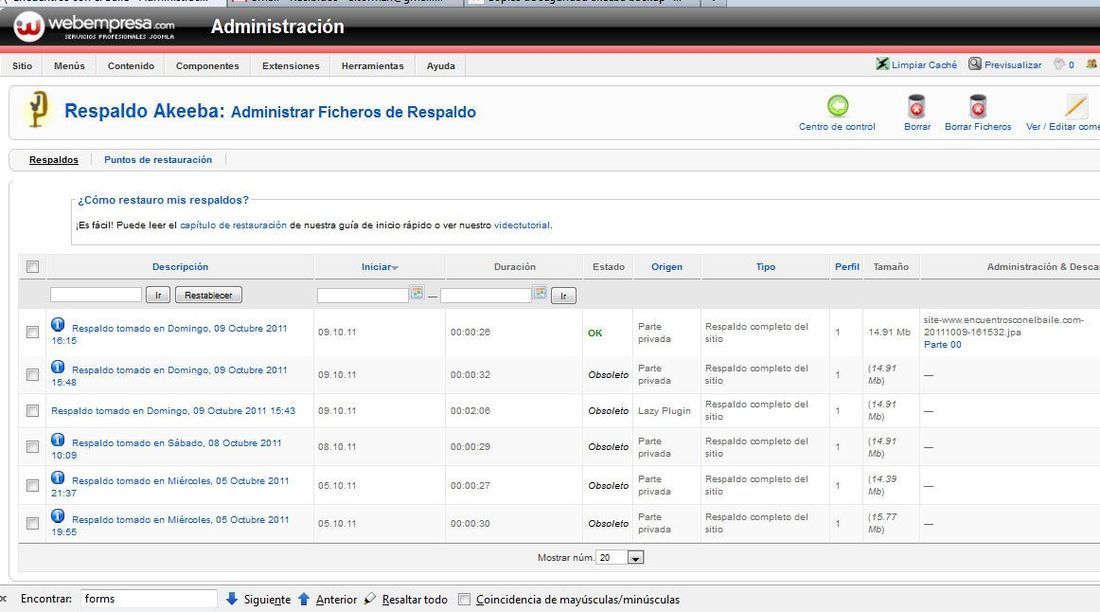
Task: Check the Lazy Plugin backup row 15:43
Action: 32,411
